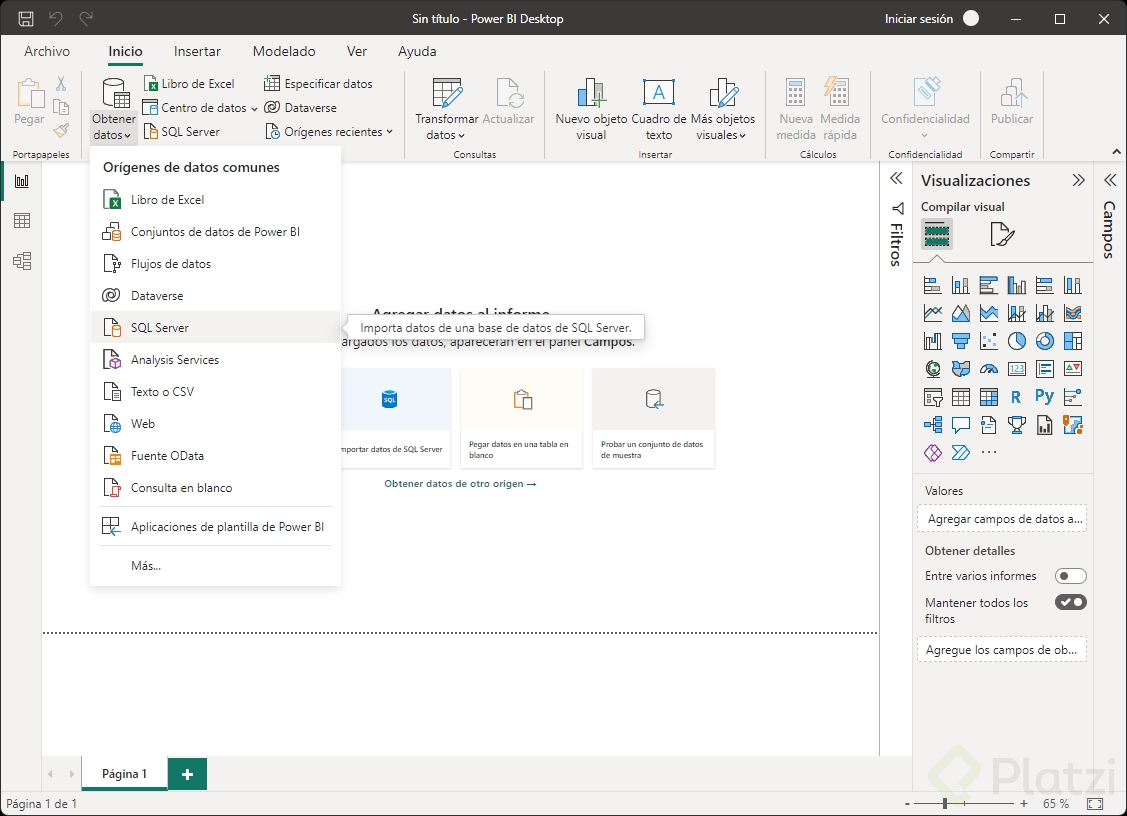Click zoom in plus button
Viewport: 1127px width, 816px height.
[x=1024, y=803]
